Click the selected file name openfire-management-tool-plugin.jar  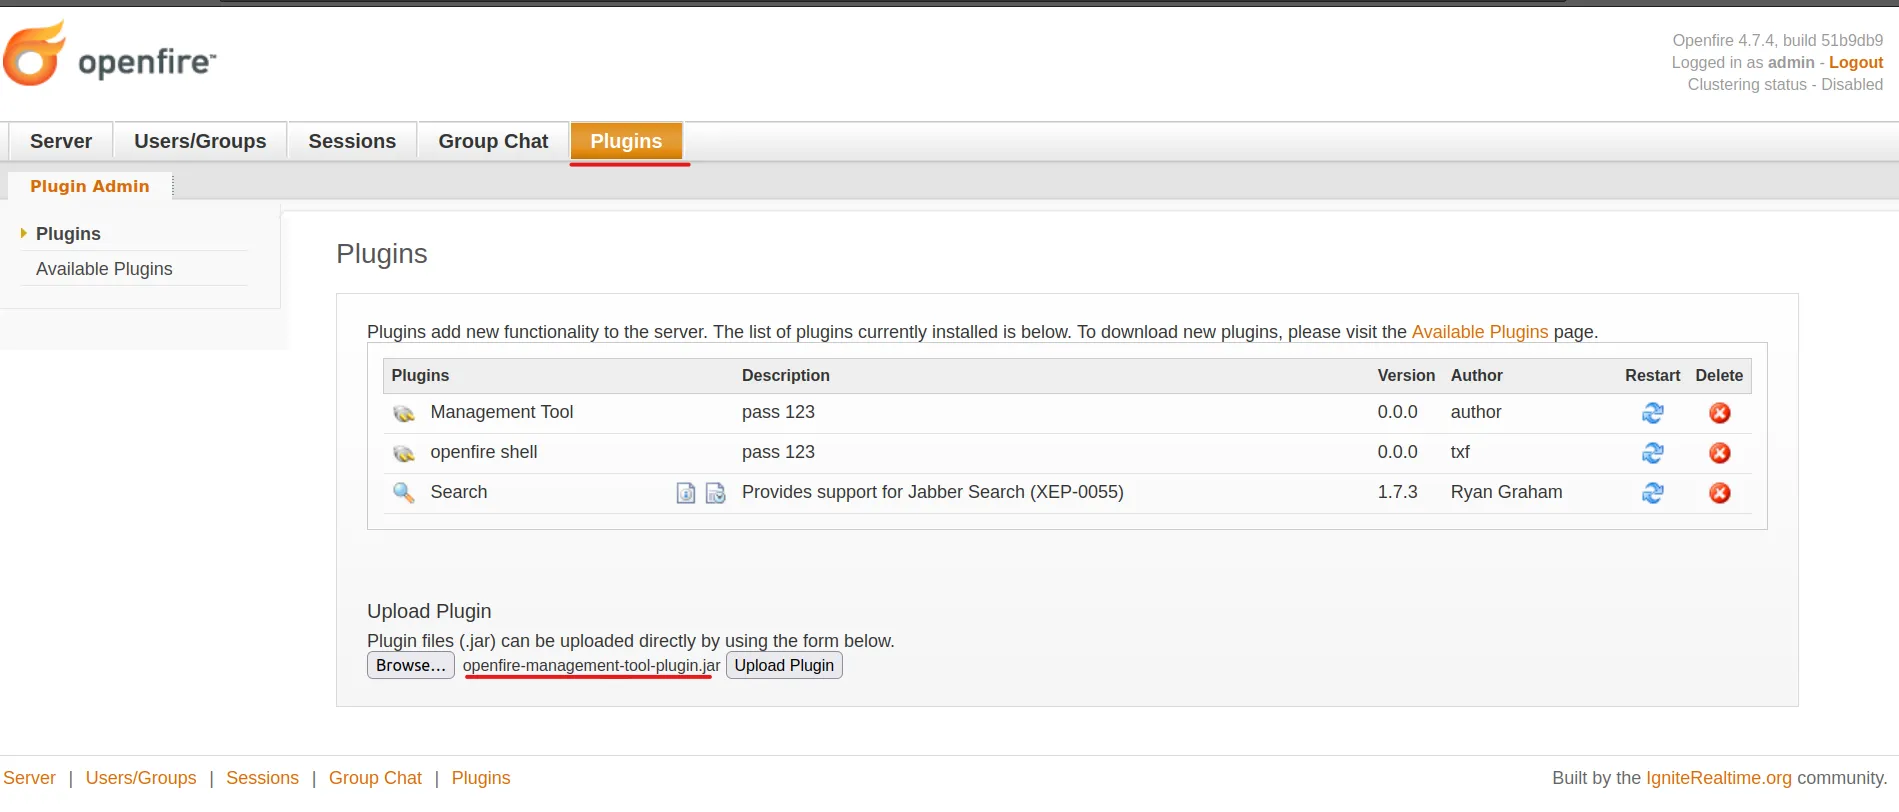click(591, 665)
